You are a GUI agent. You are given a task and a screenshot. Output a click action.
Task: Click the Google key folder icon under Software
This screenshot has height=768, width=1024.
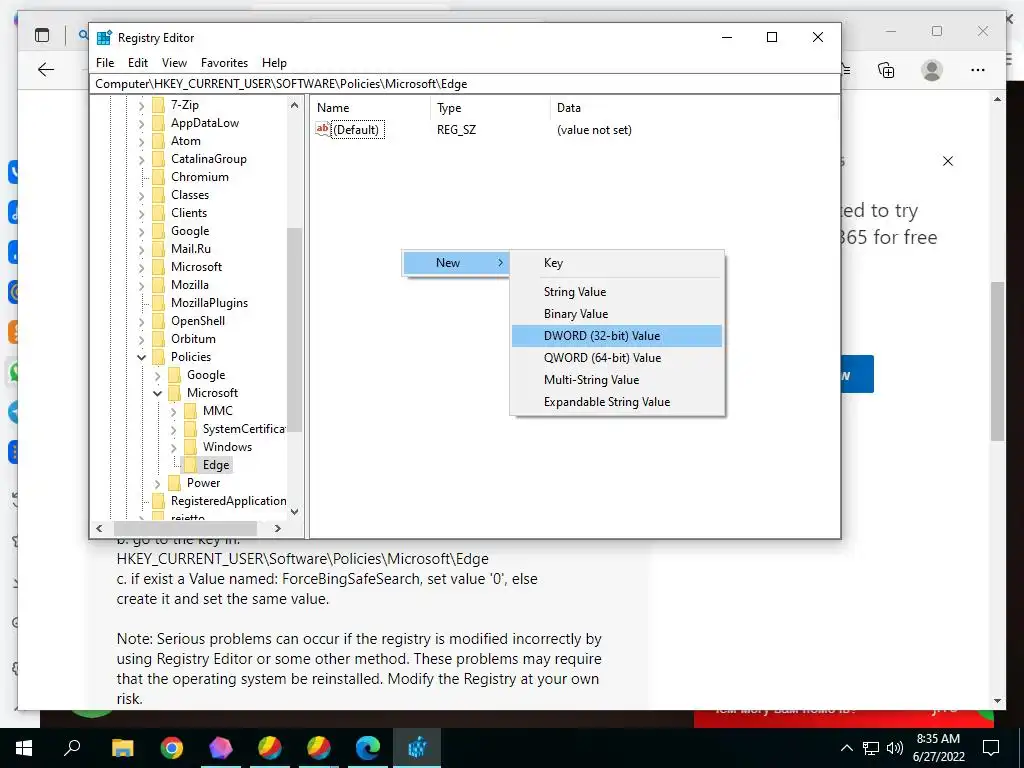(159, 231)
